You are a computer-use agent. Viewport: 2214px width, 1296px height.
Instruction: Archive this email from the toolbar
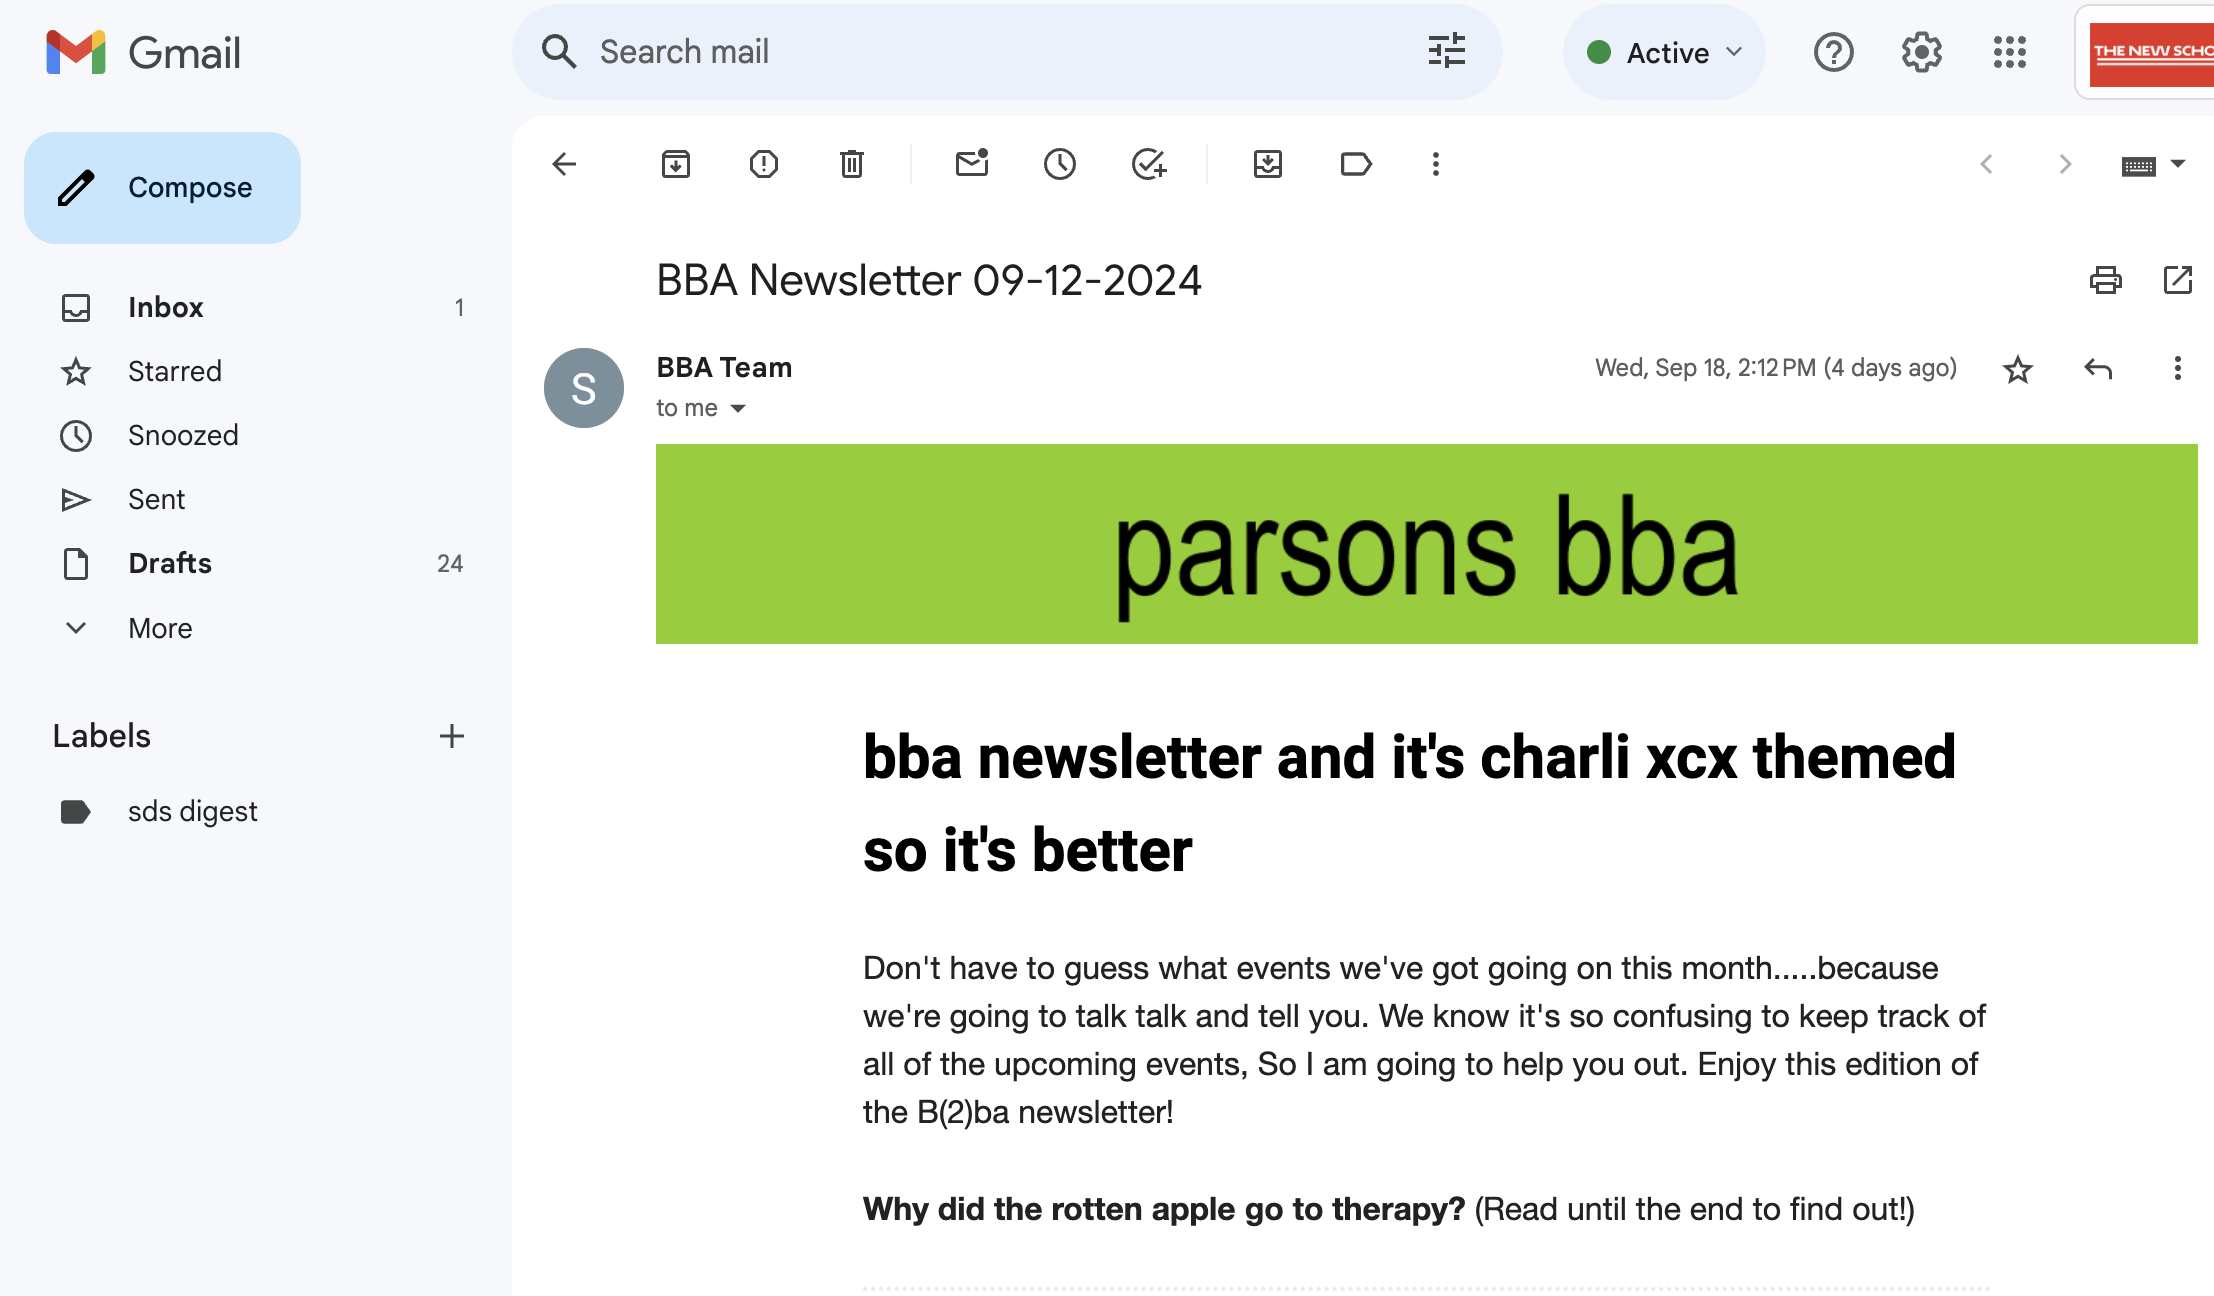tap(676, 164)
